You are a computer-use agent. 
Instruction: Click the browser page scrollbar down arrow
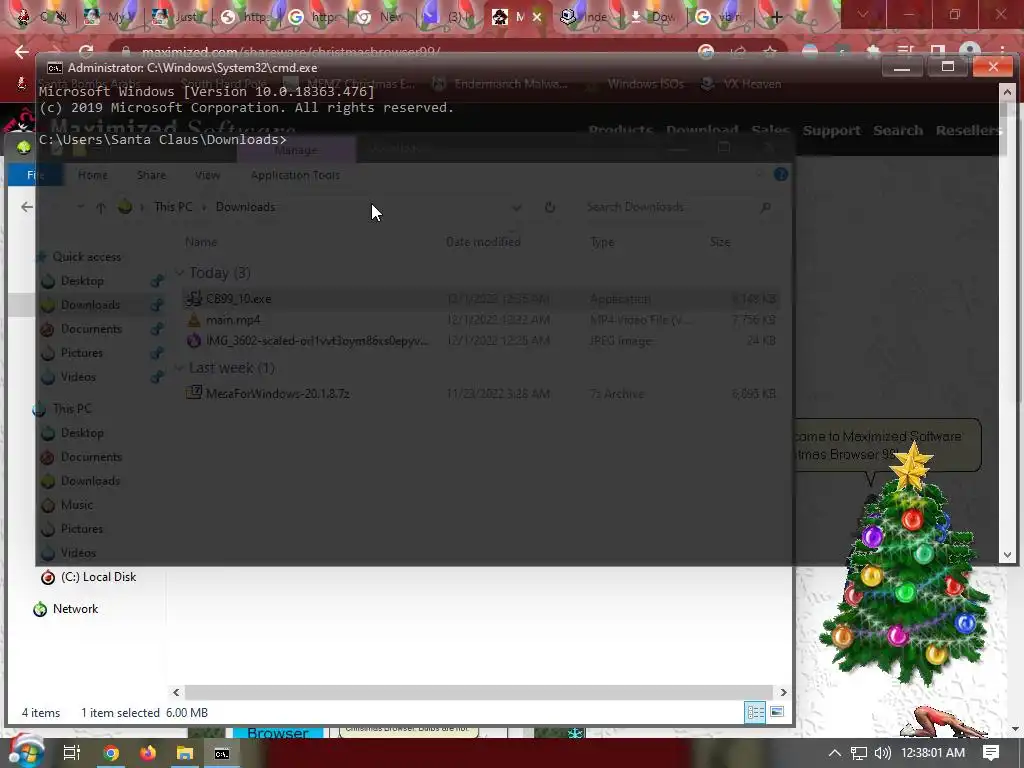pos(1016,729)
